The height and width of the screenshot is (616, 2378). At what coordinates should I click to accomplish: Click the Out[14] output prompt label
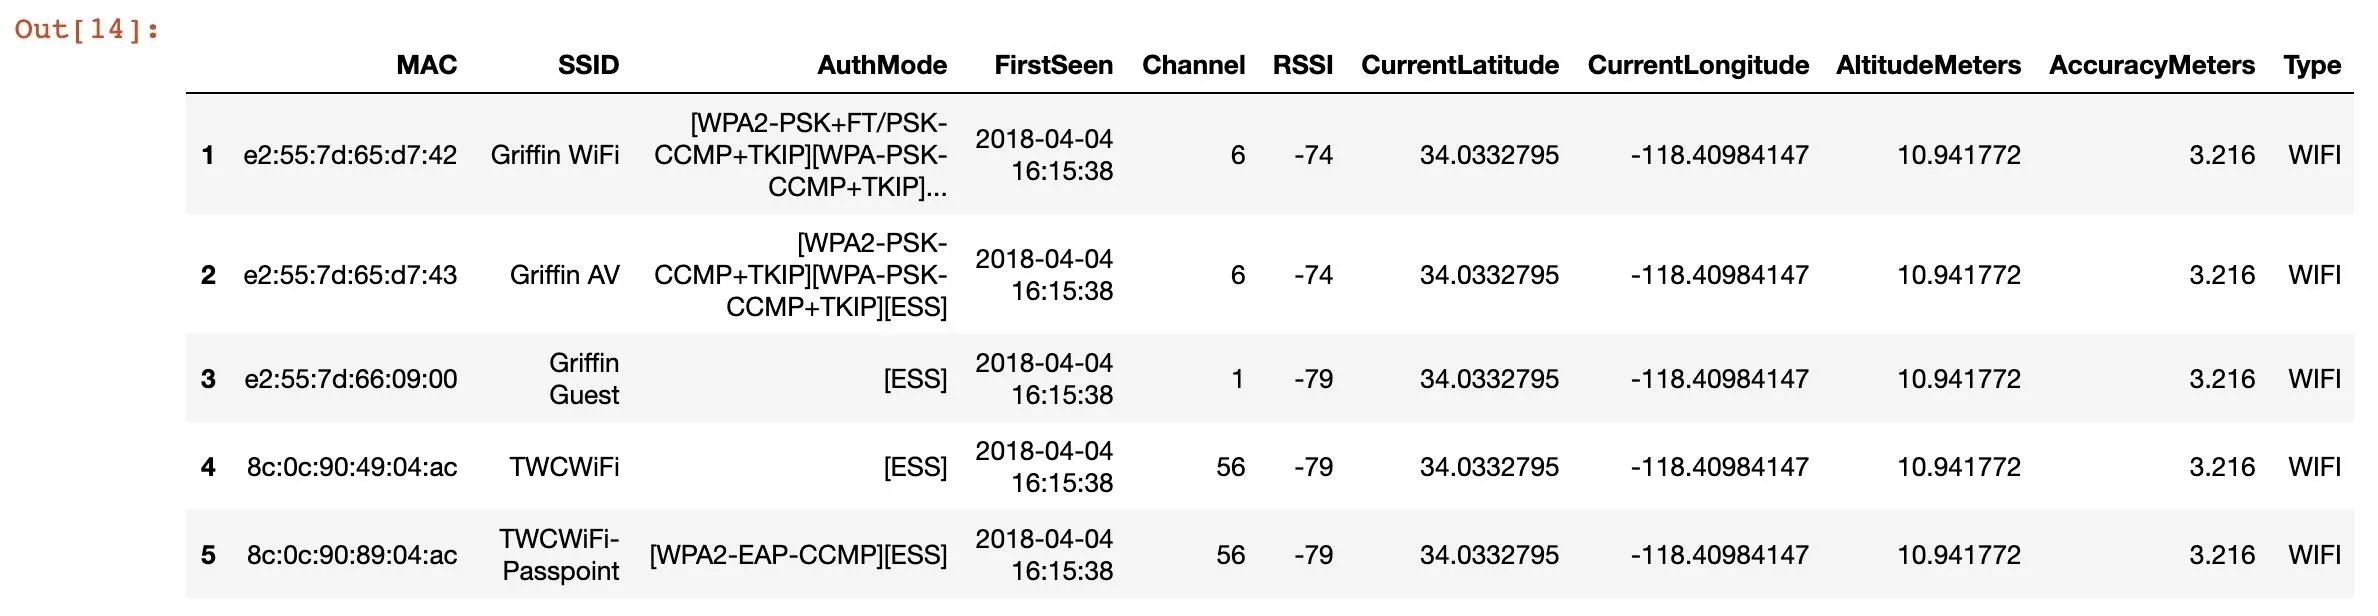click(x=87, y=29)
